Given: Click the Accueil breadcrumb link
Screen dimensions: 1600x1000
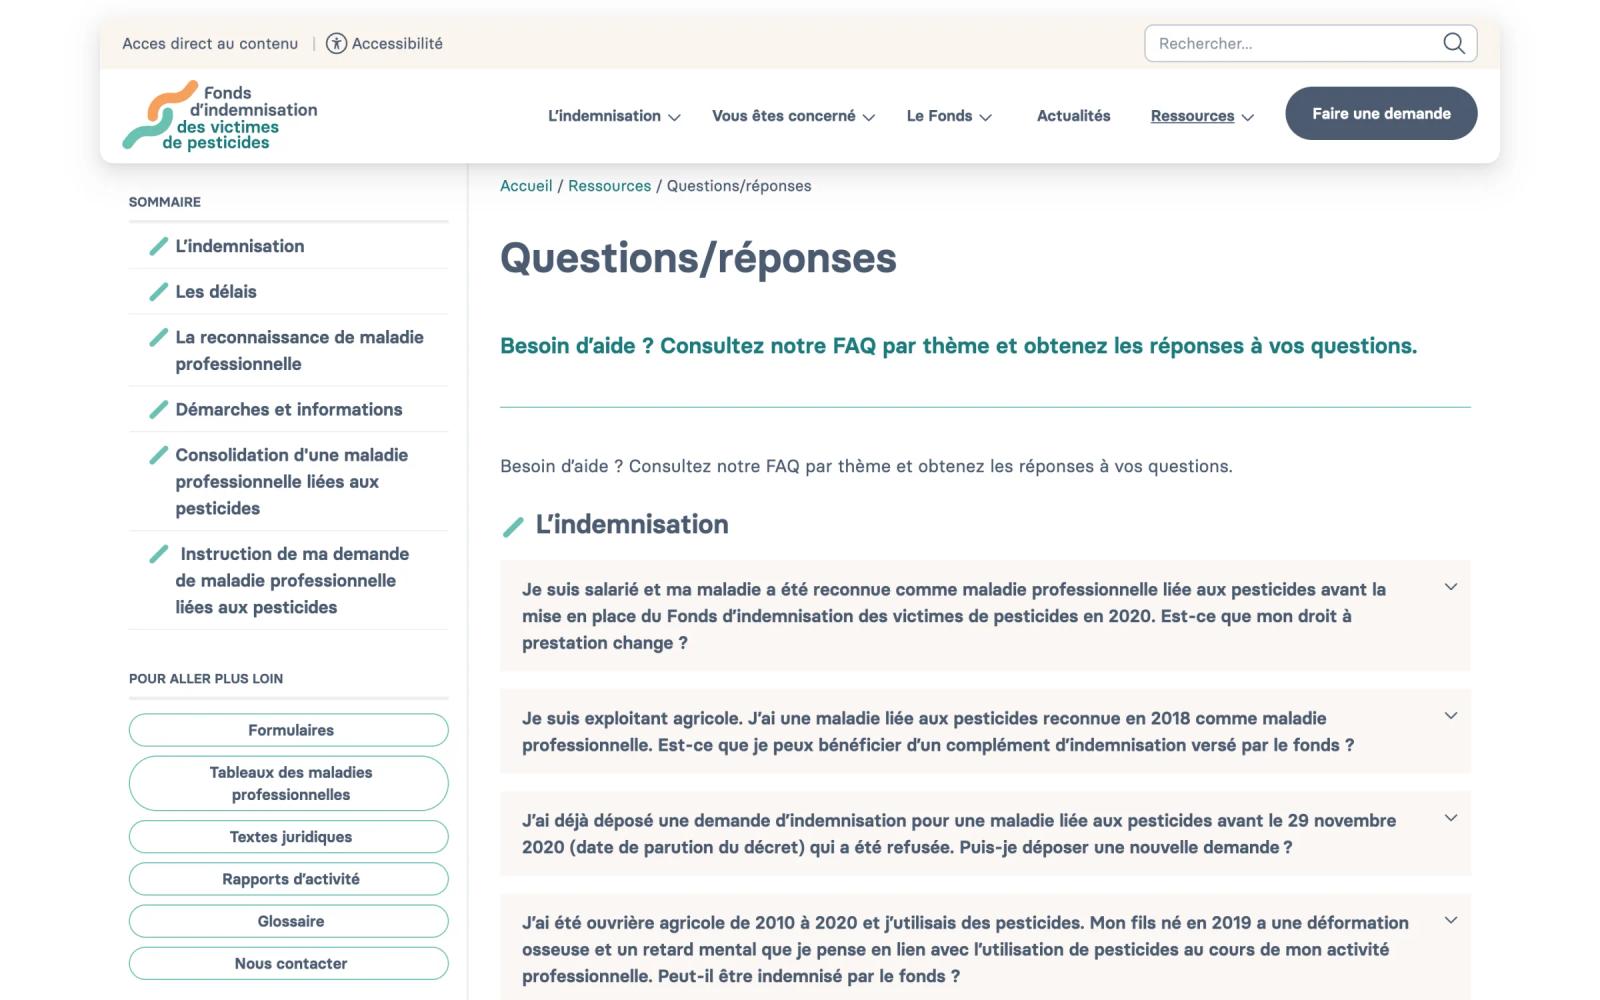Looking at the screenshot, I should coord(526,186).
